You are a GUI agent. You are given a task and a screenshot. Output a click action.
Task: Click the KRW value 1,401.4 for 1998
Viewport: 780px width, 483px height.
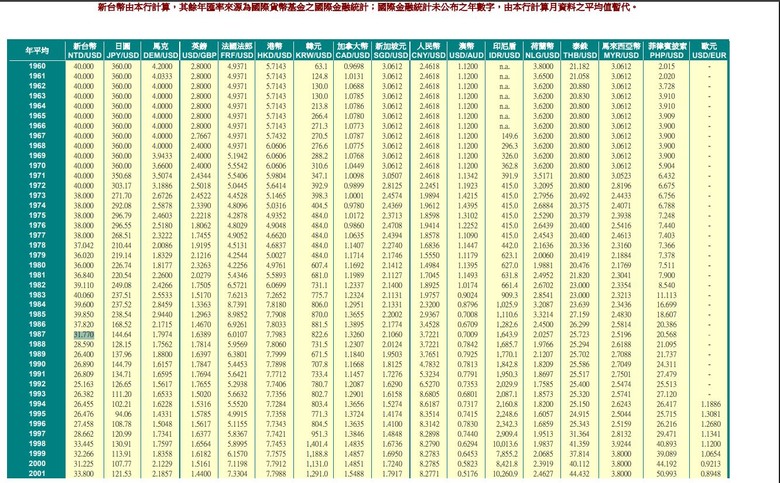317,444
